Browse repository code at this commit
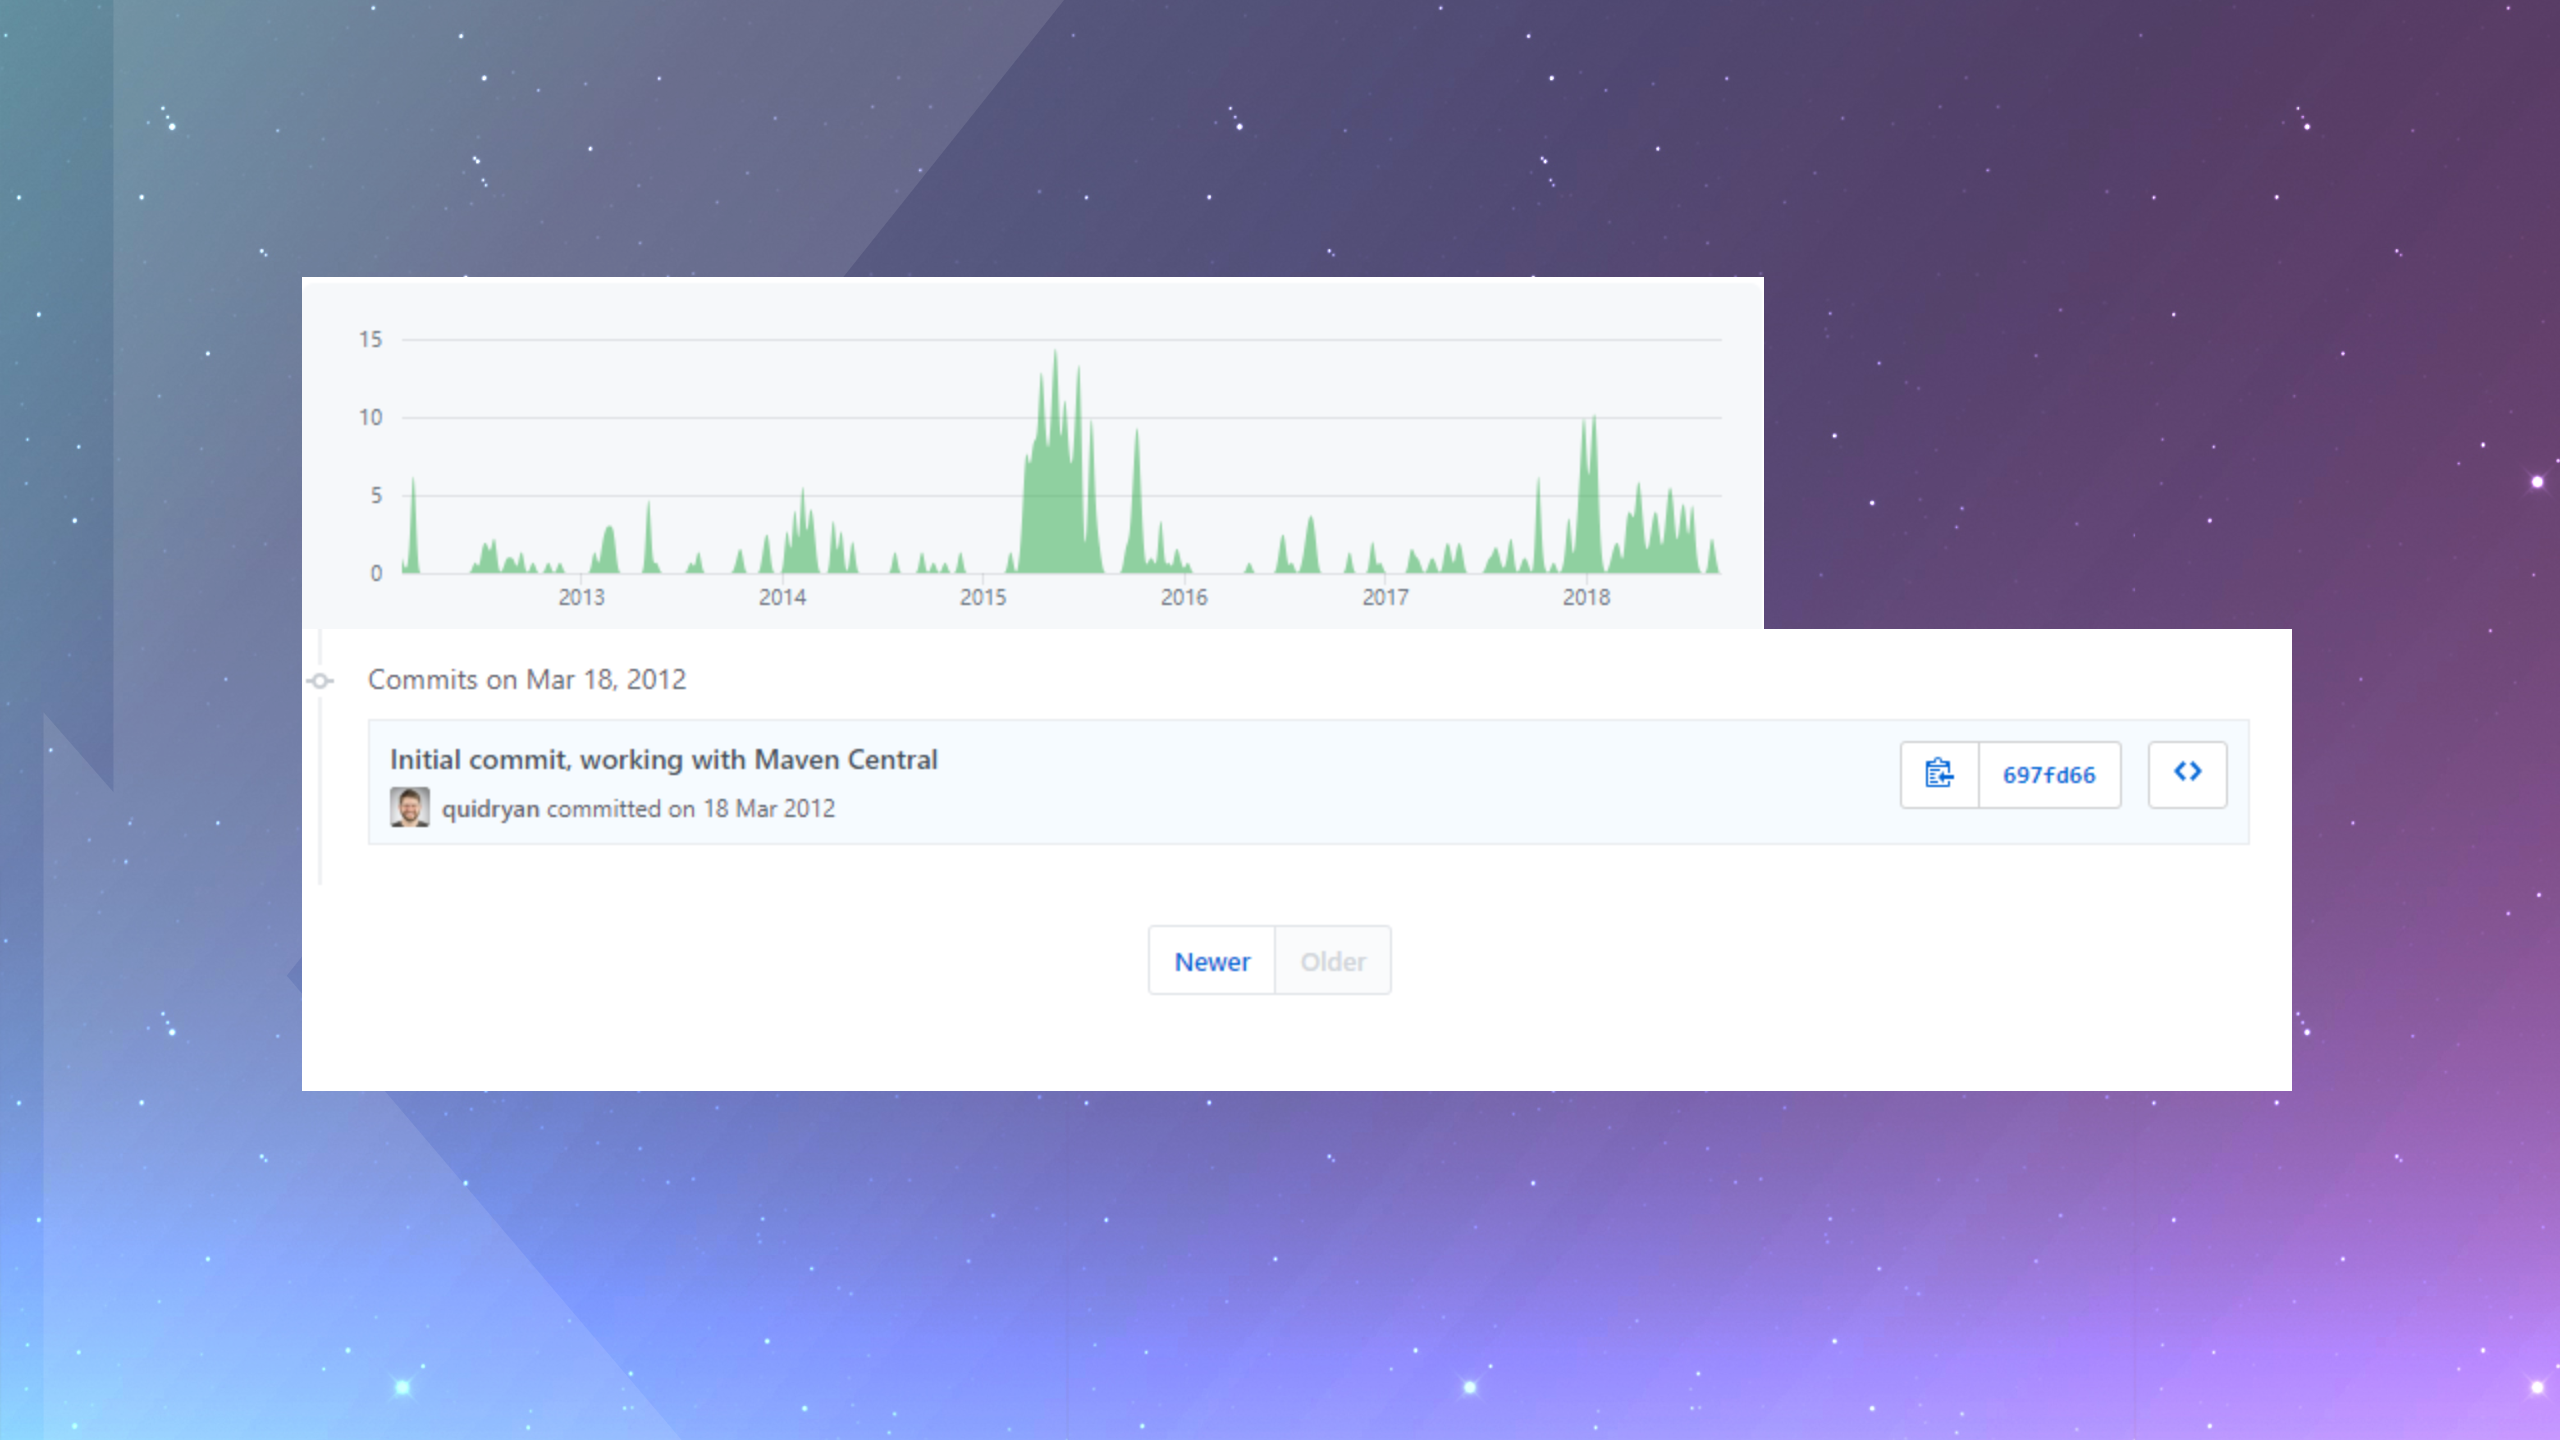 point(2187,774)
